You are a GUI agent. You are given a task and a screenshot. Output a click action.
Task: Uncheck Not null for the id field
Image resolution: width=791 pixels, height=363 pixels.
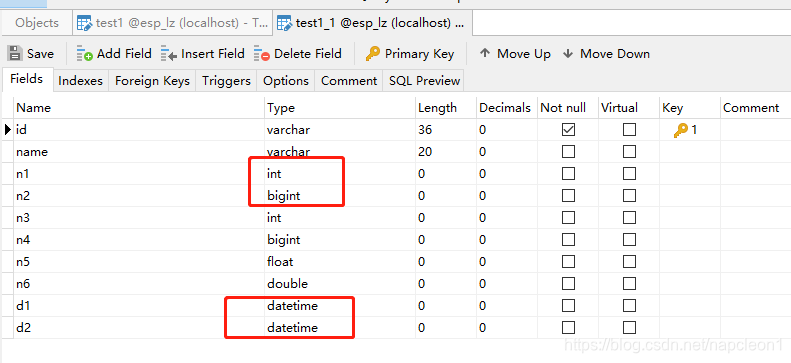click(x=568, y=130)
